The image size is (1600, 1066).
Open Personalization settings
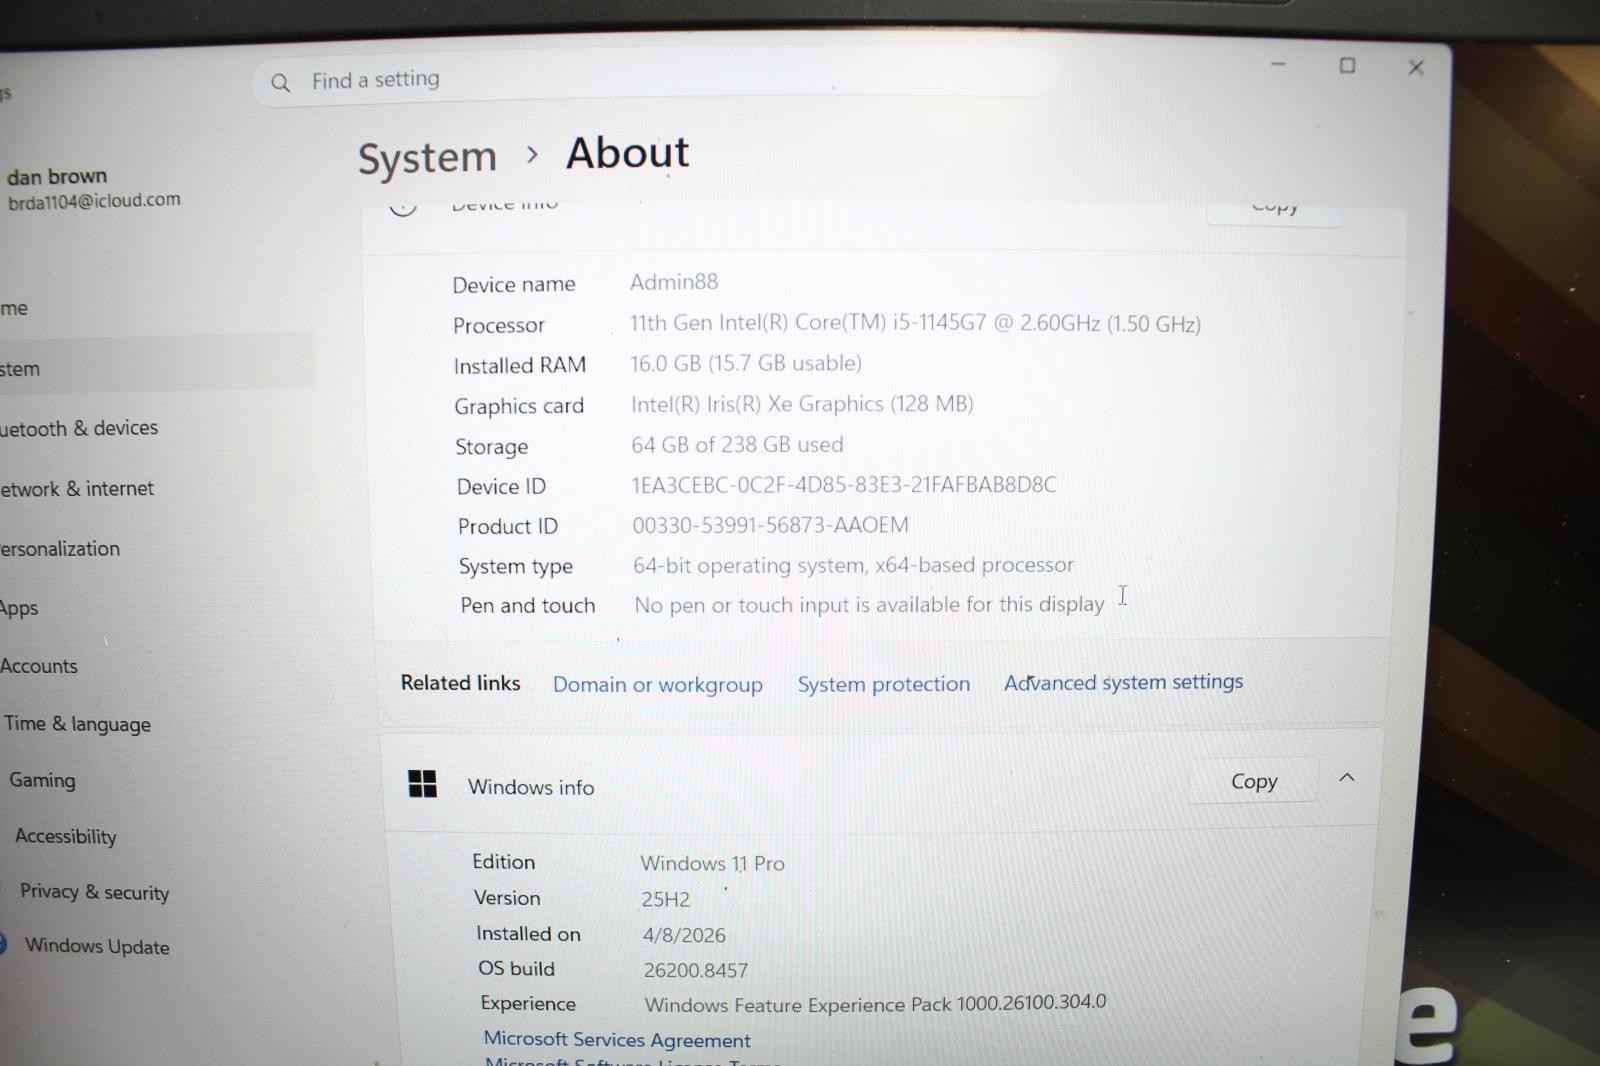pyautogui.click(x=60, y=549)
